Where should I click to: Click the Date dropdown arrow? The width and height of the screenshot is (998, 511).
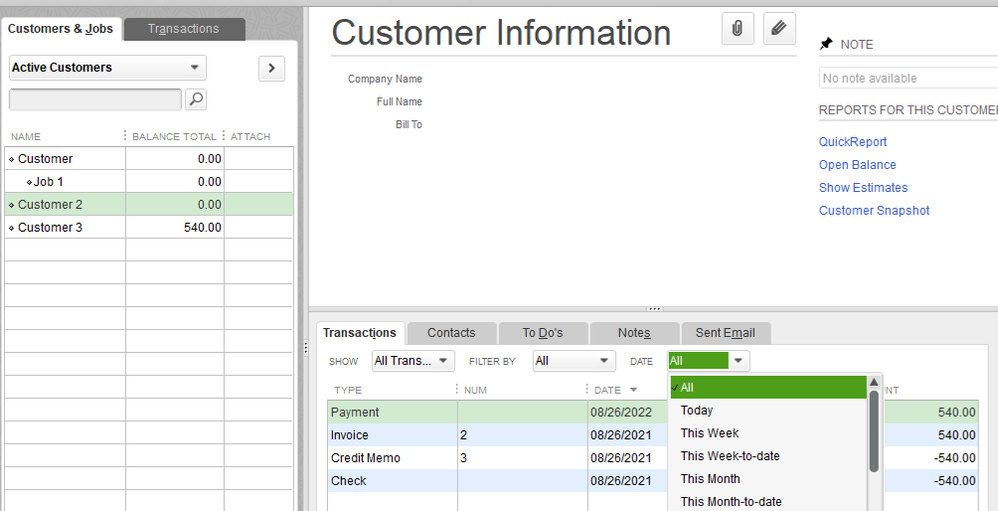738,361
